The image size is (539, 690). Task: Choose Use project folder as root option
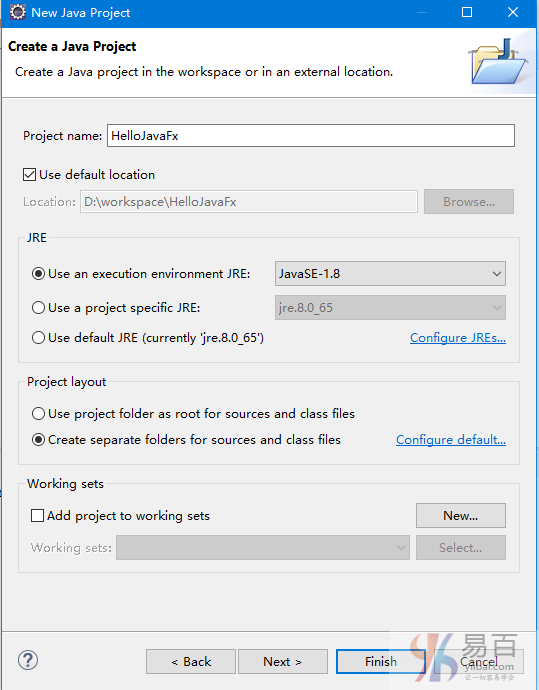point(38,414)
